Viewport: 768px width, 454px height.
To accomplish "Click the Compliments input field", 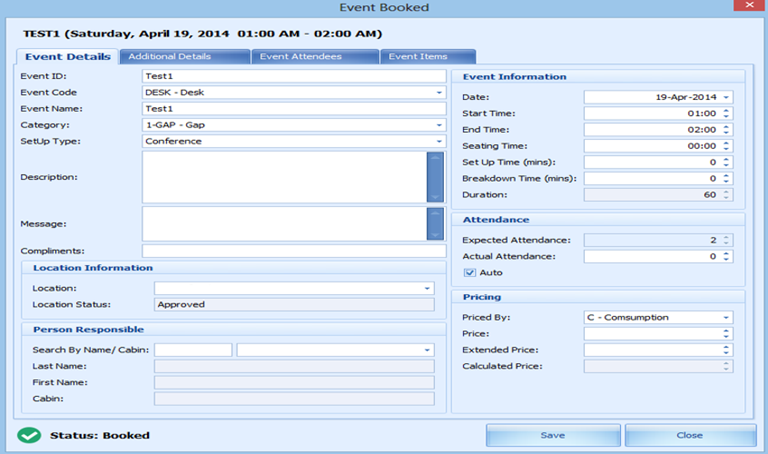I will pos(294,251).
